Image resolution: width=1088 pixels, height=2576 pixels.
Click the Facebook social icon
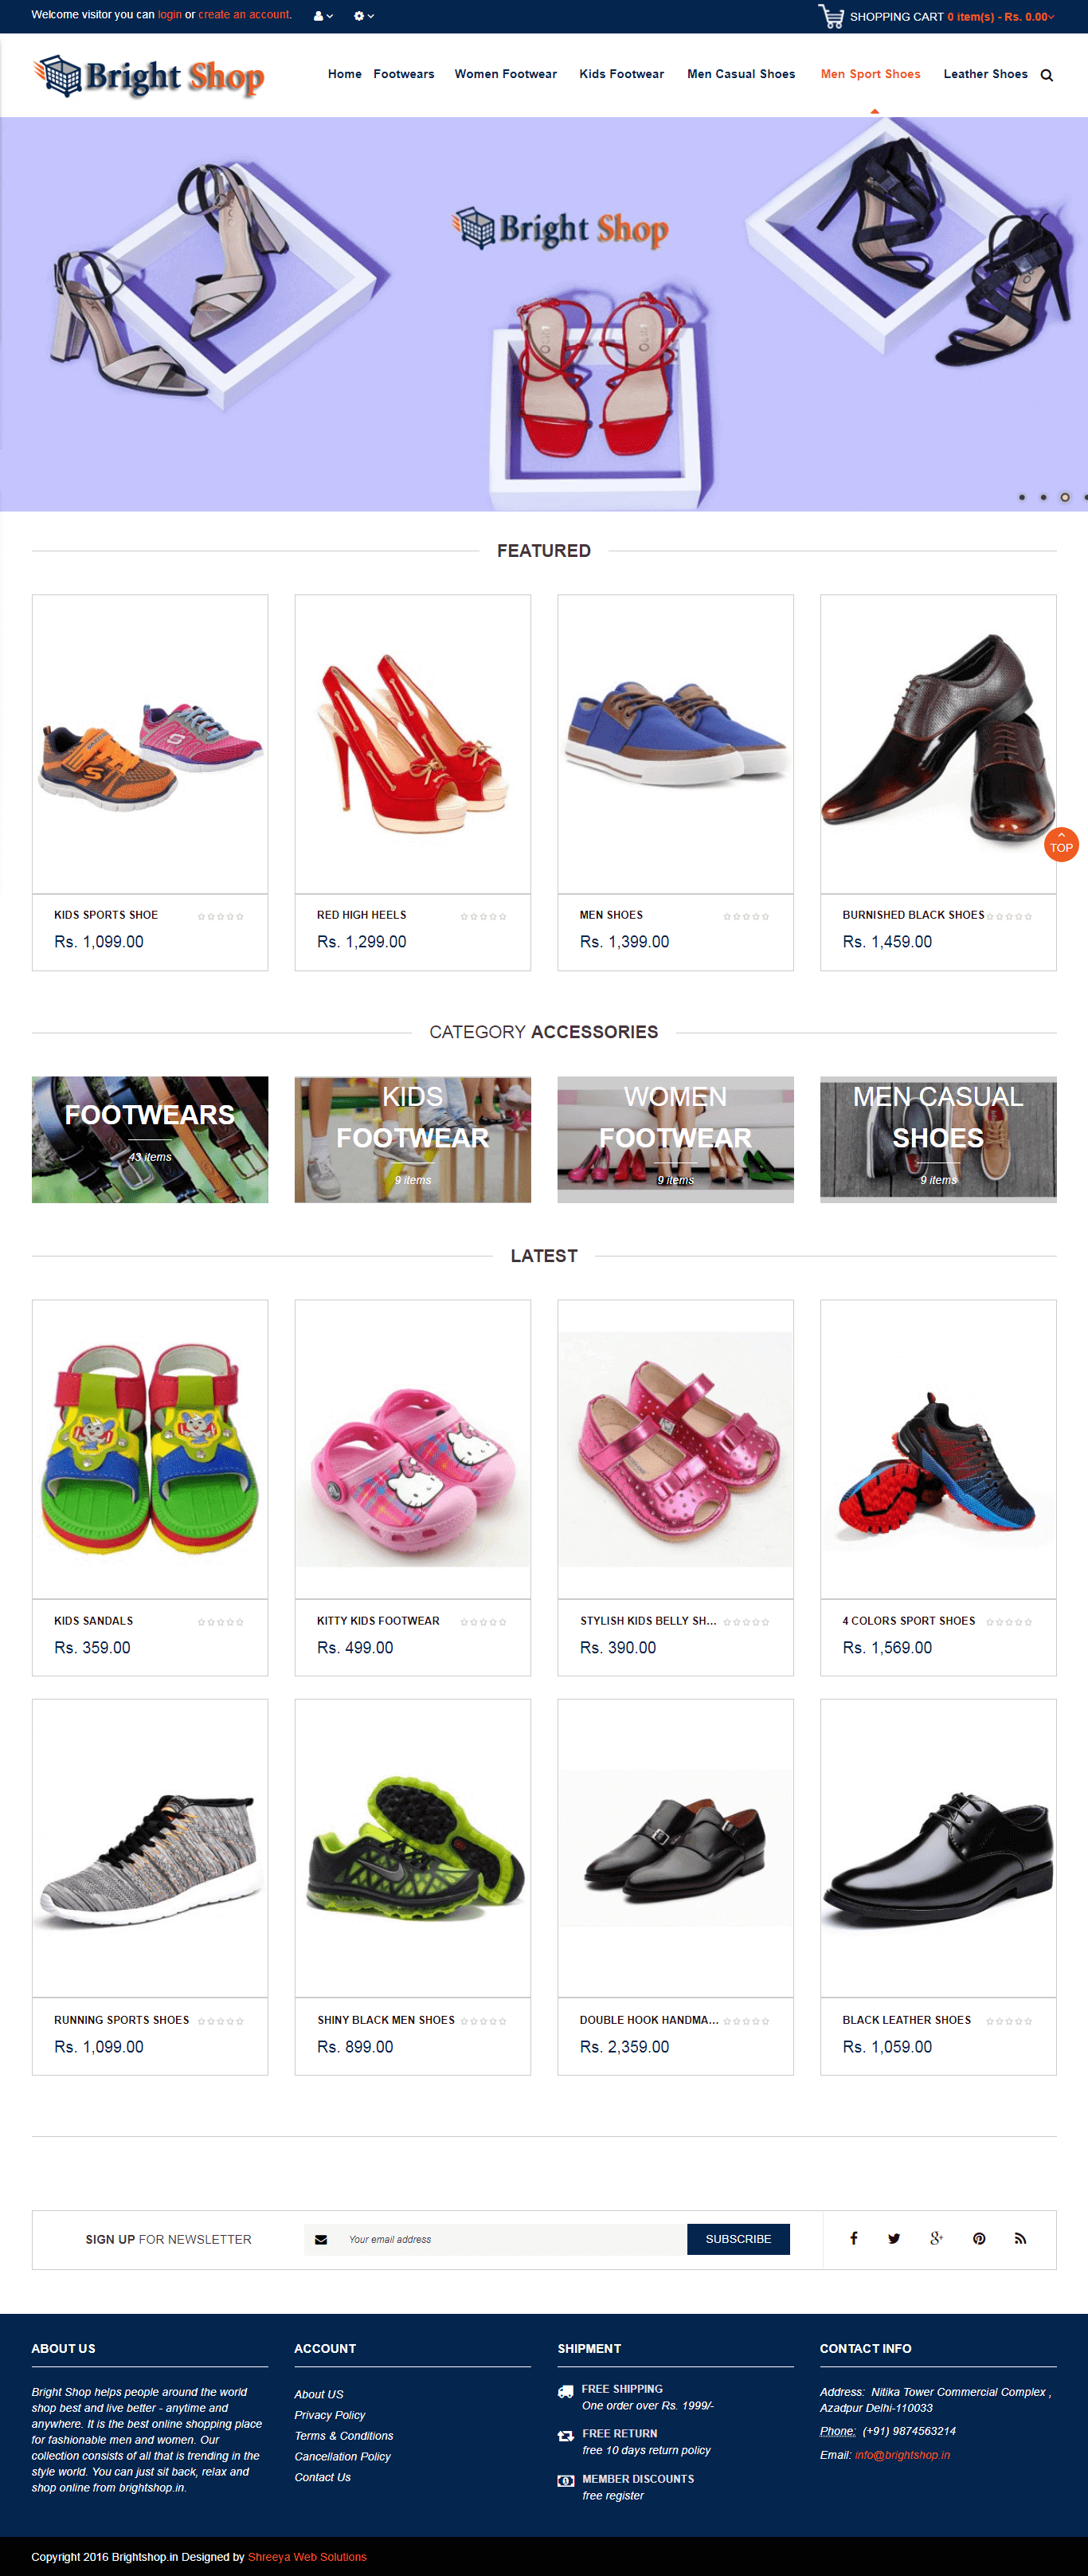[x=853, y=2238]
